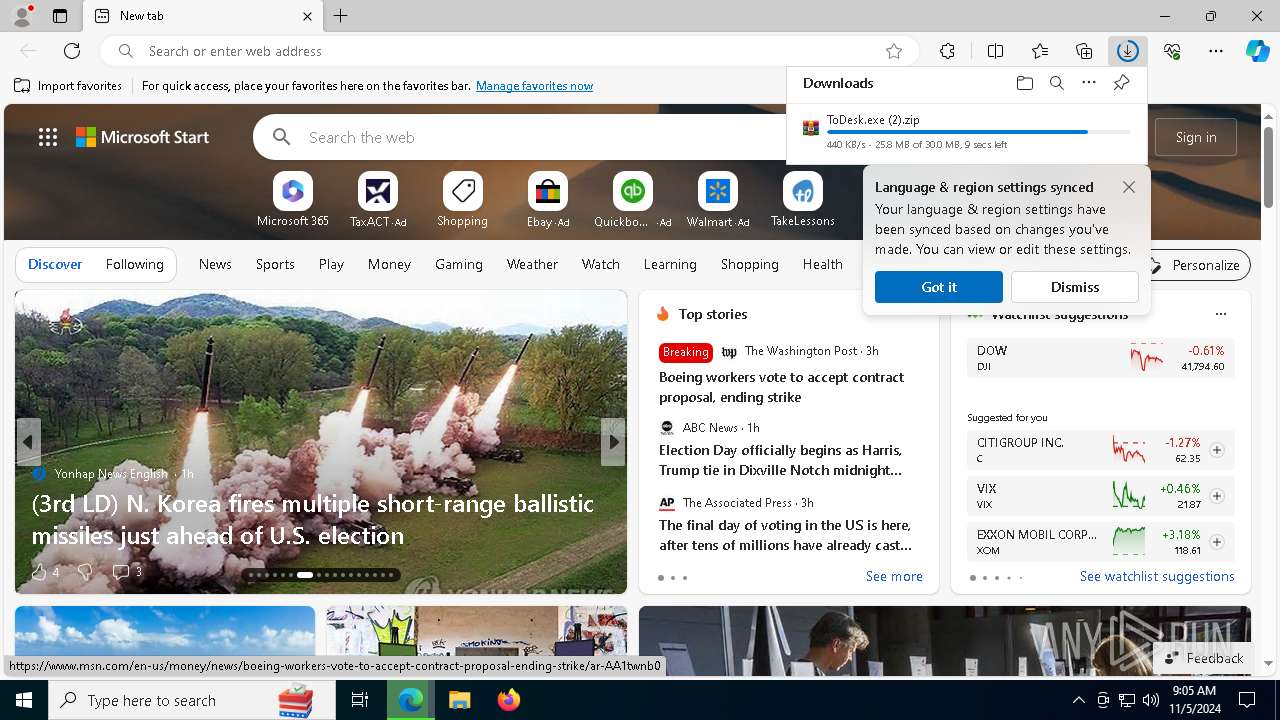Search downloads with magnifier icon
This screenshot has height=720, width=1280.
tap(1056, 83)
